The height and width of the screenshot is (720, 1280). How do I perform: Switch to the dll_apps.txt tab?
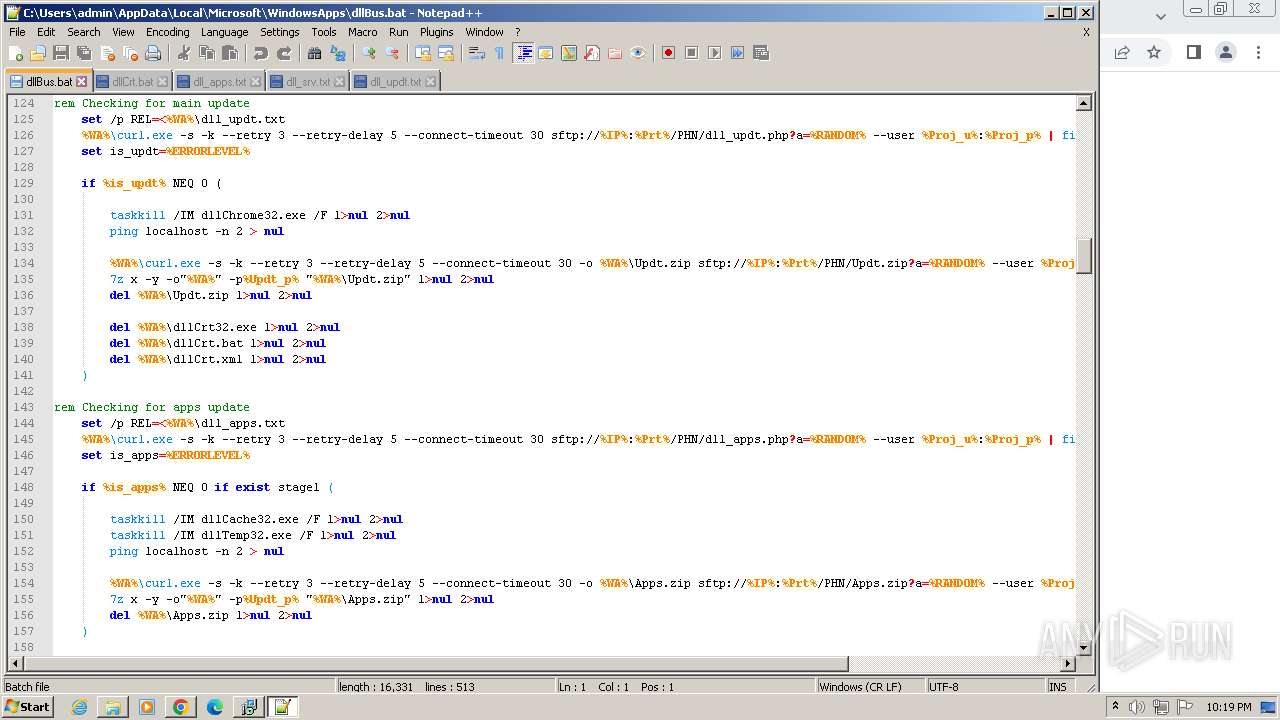pos(218,82)
